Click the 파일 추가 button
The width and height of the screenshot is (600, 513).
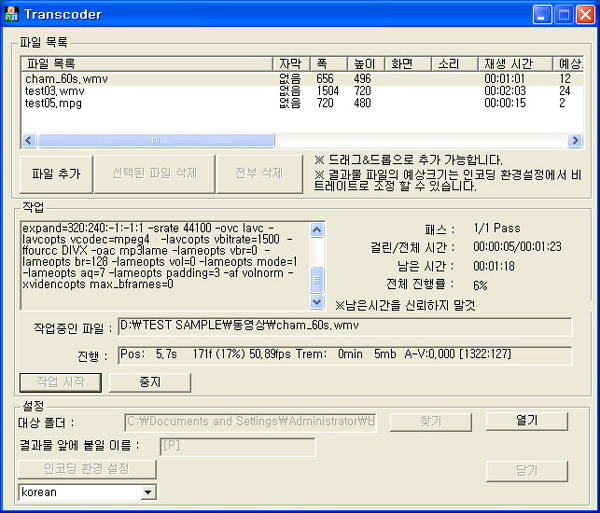[56, 174]
